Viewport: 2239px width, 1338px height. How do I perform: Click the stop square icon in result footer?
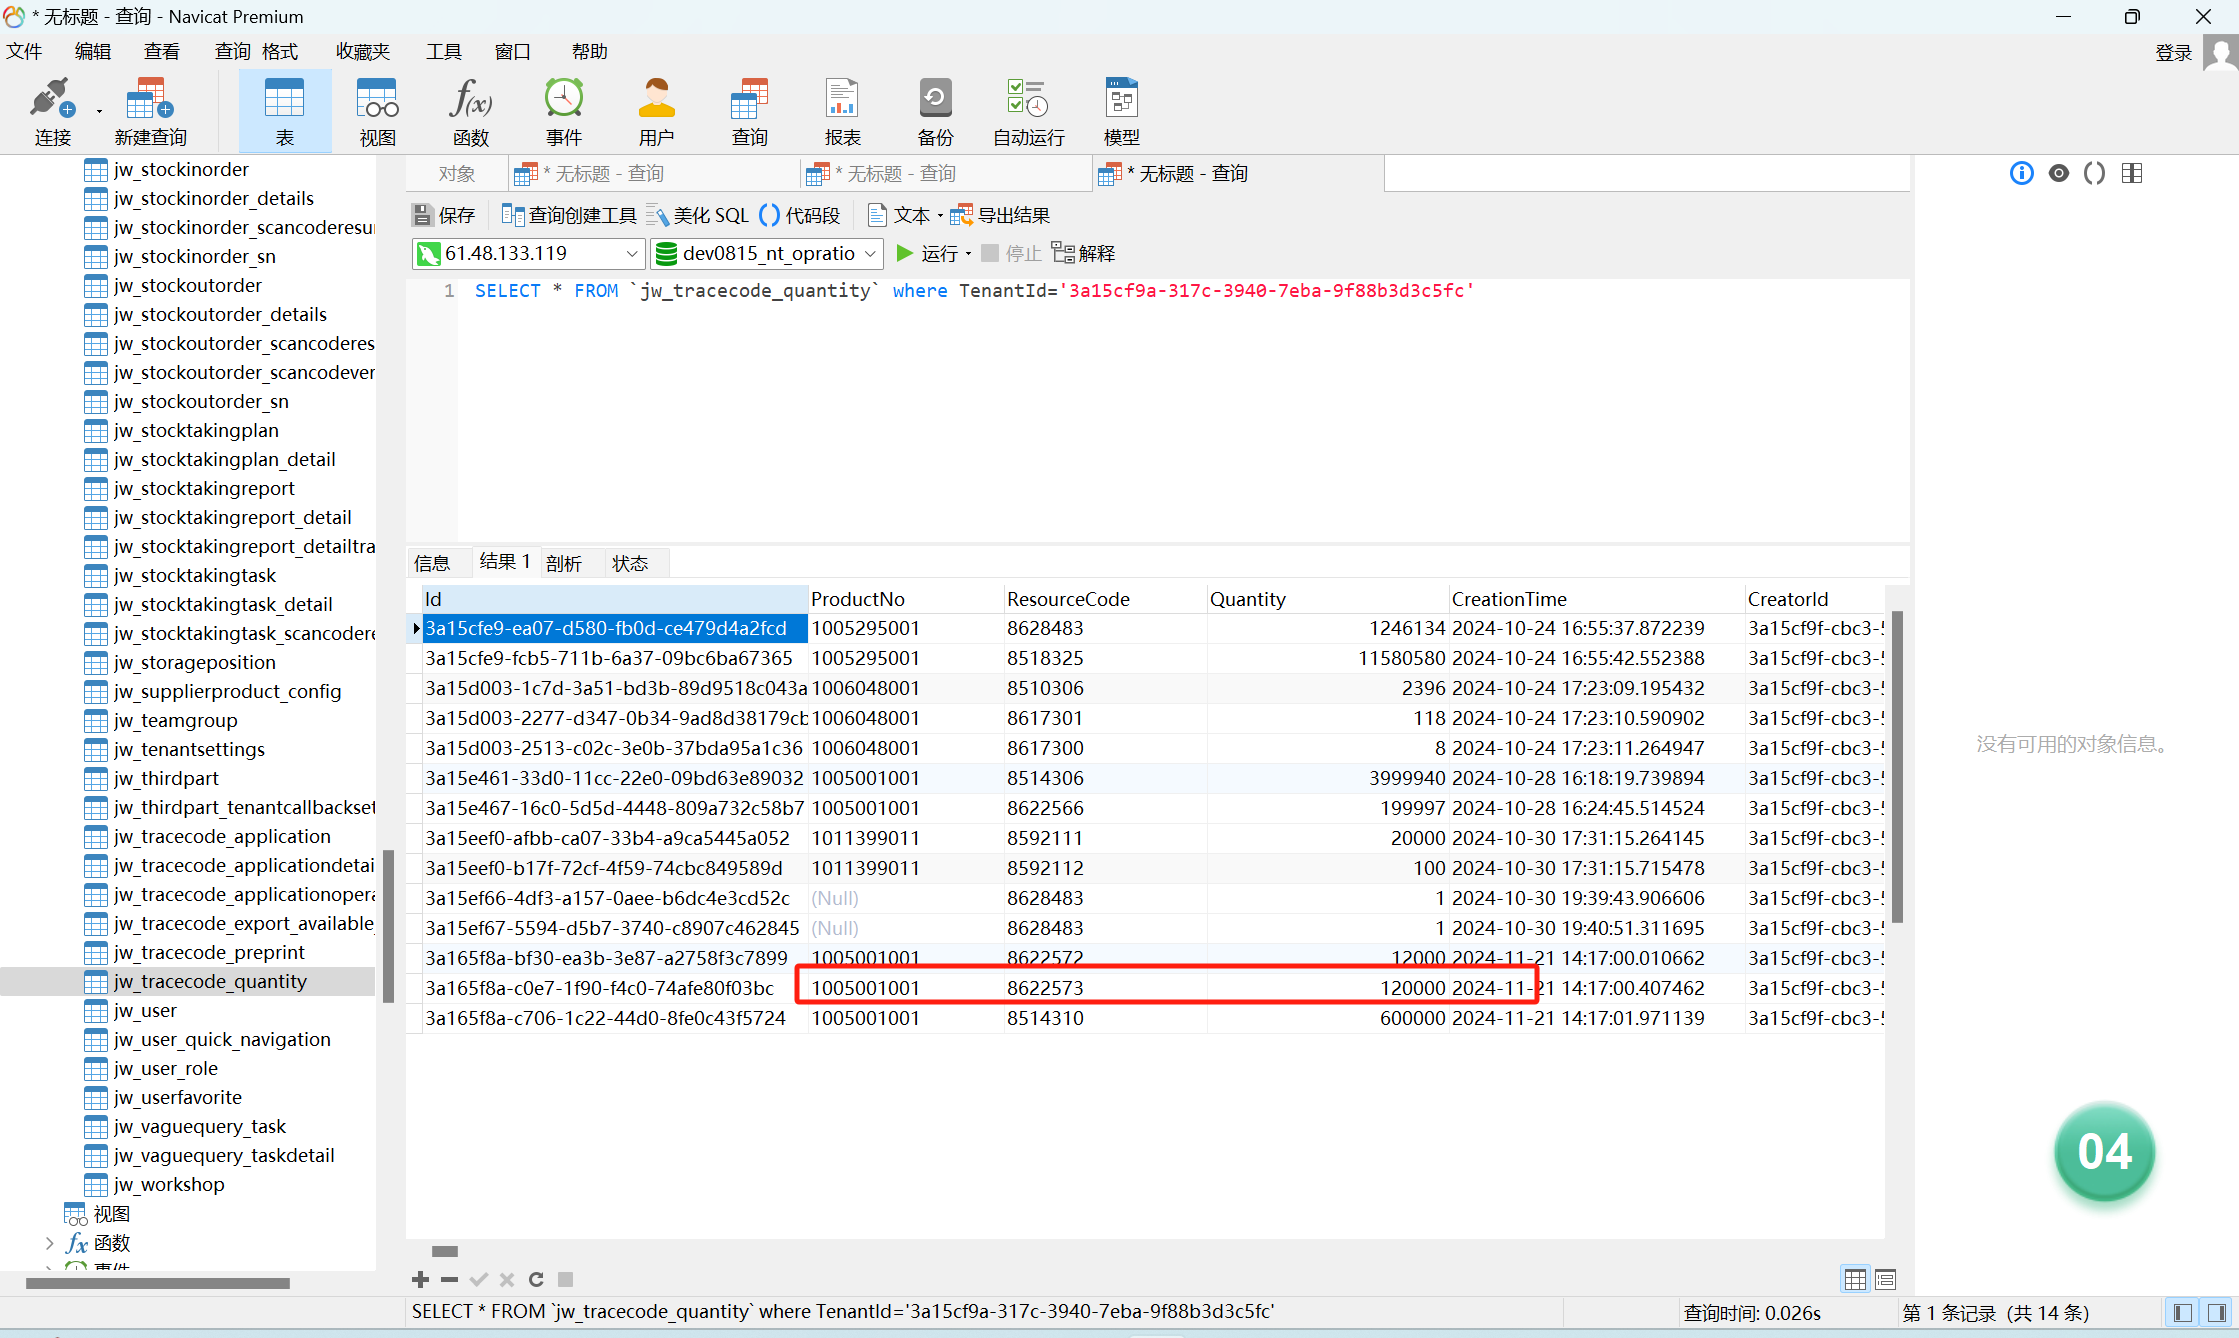[565, 1279]
